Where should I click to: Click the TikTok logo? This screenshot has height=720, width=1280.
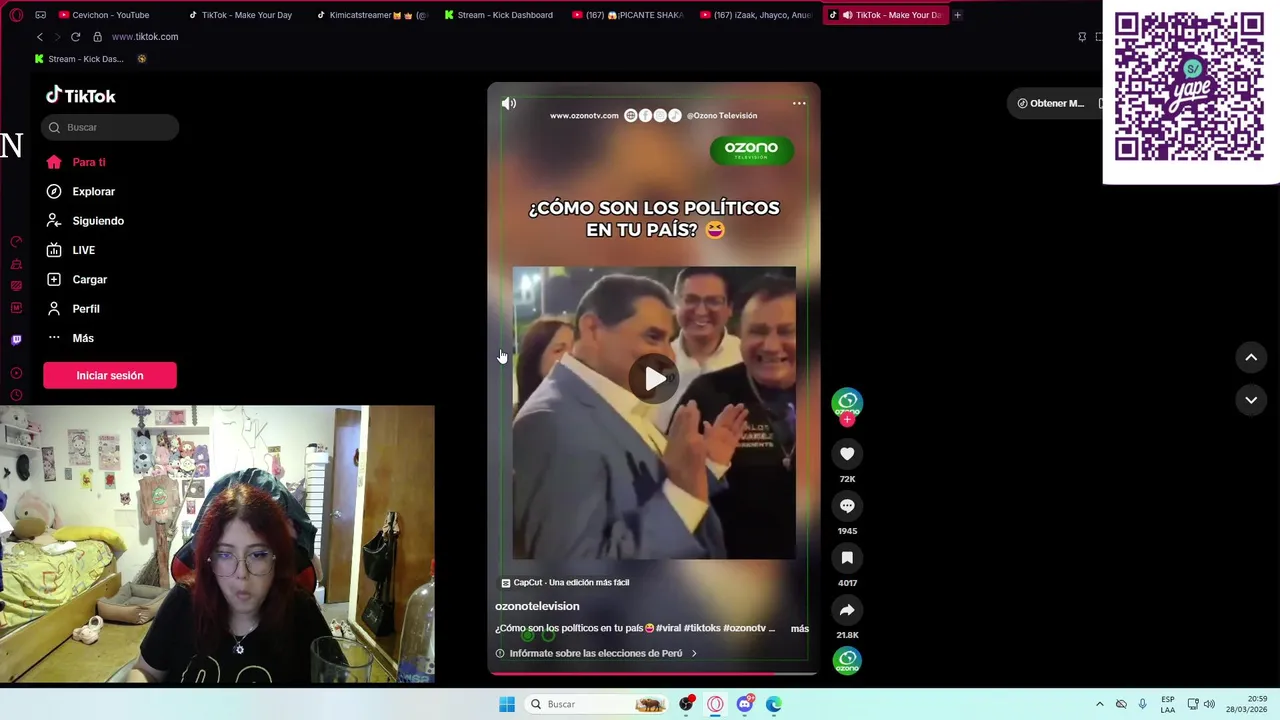[x=81, y=96]
